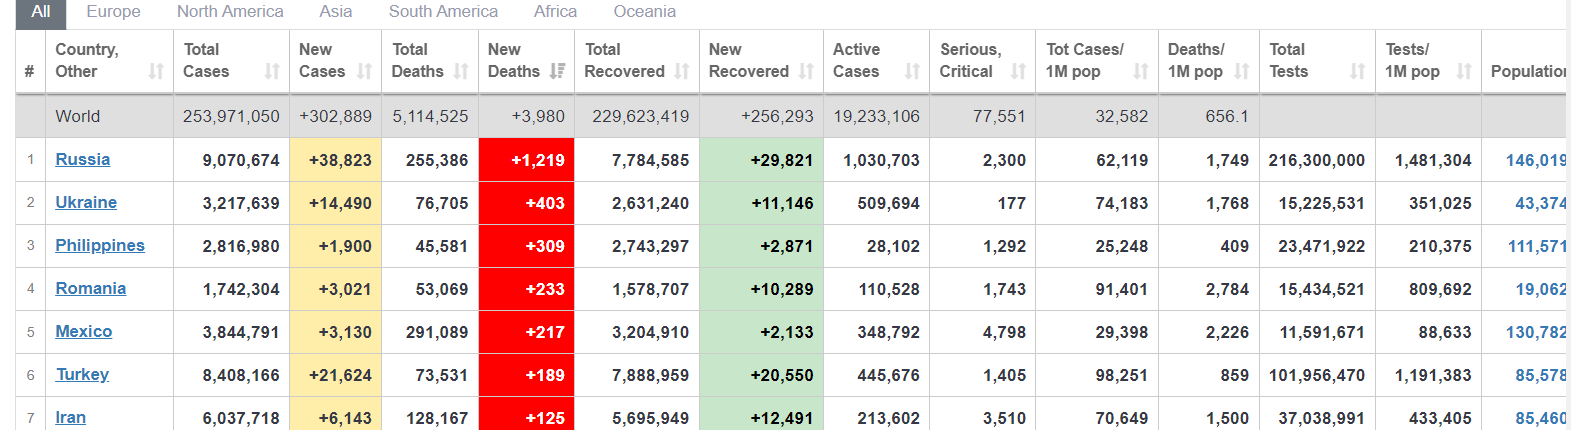This screenshot has width=1571, height=430.
Task: Click Serious, Critical sort arrows
Action: coord(1018,72)
